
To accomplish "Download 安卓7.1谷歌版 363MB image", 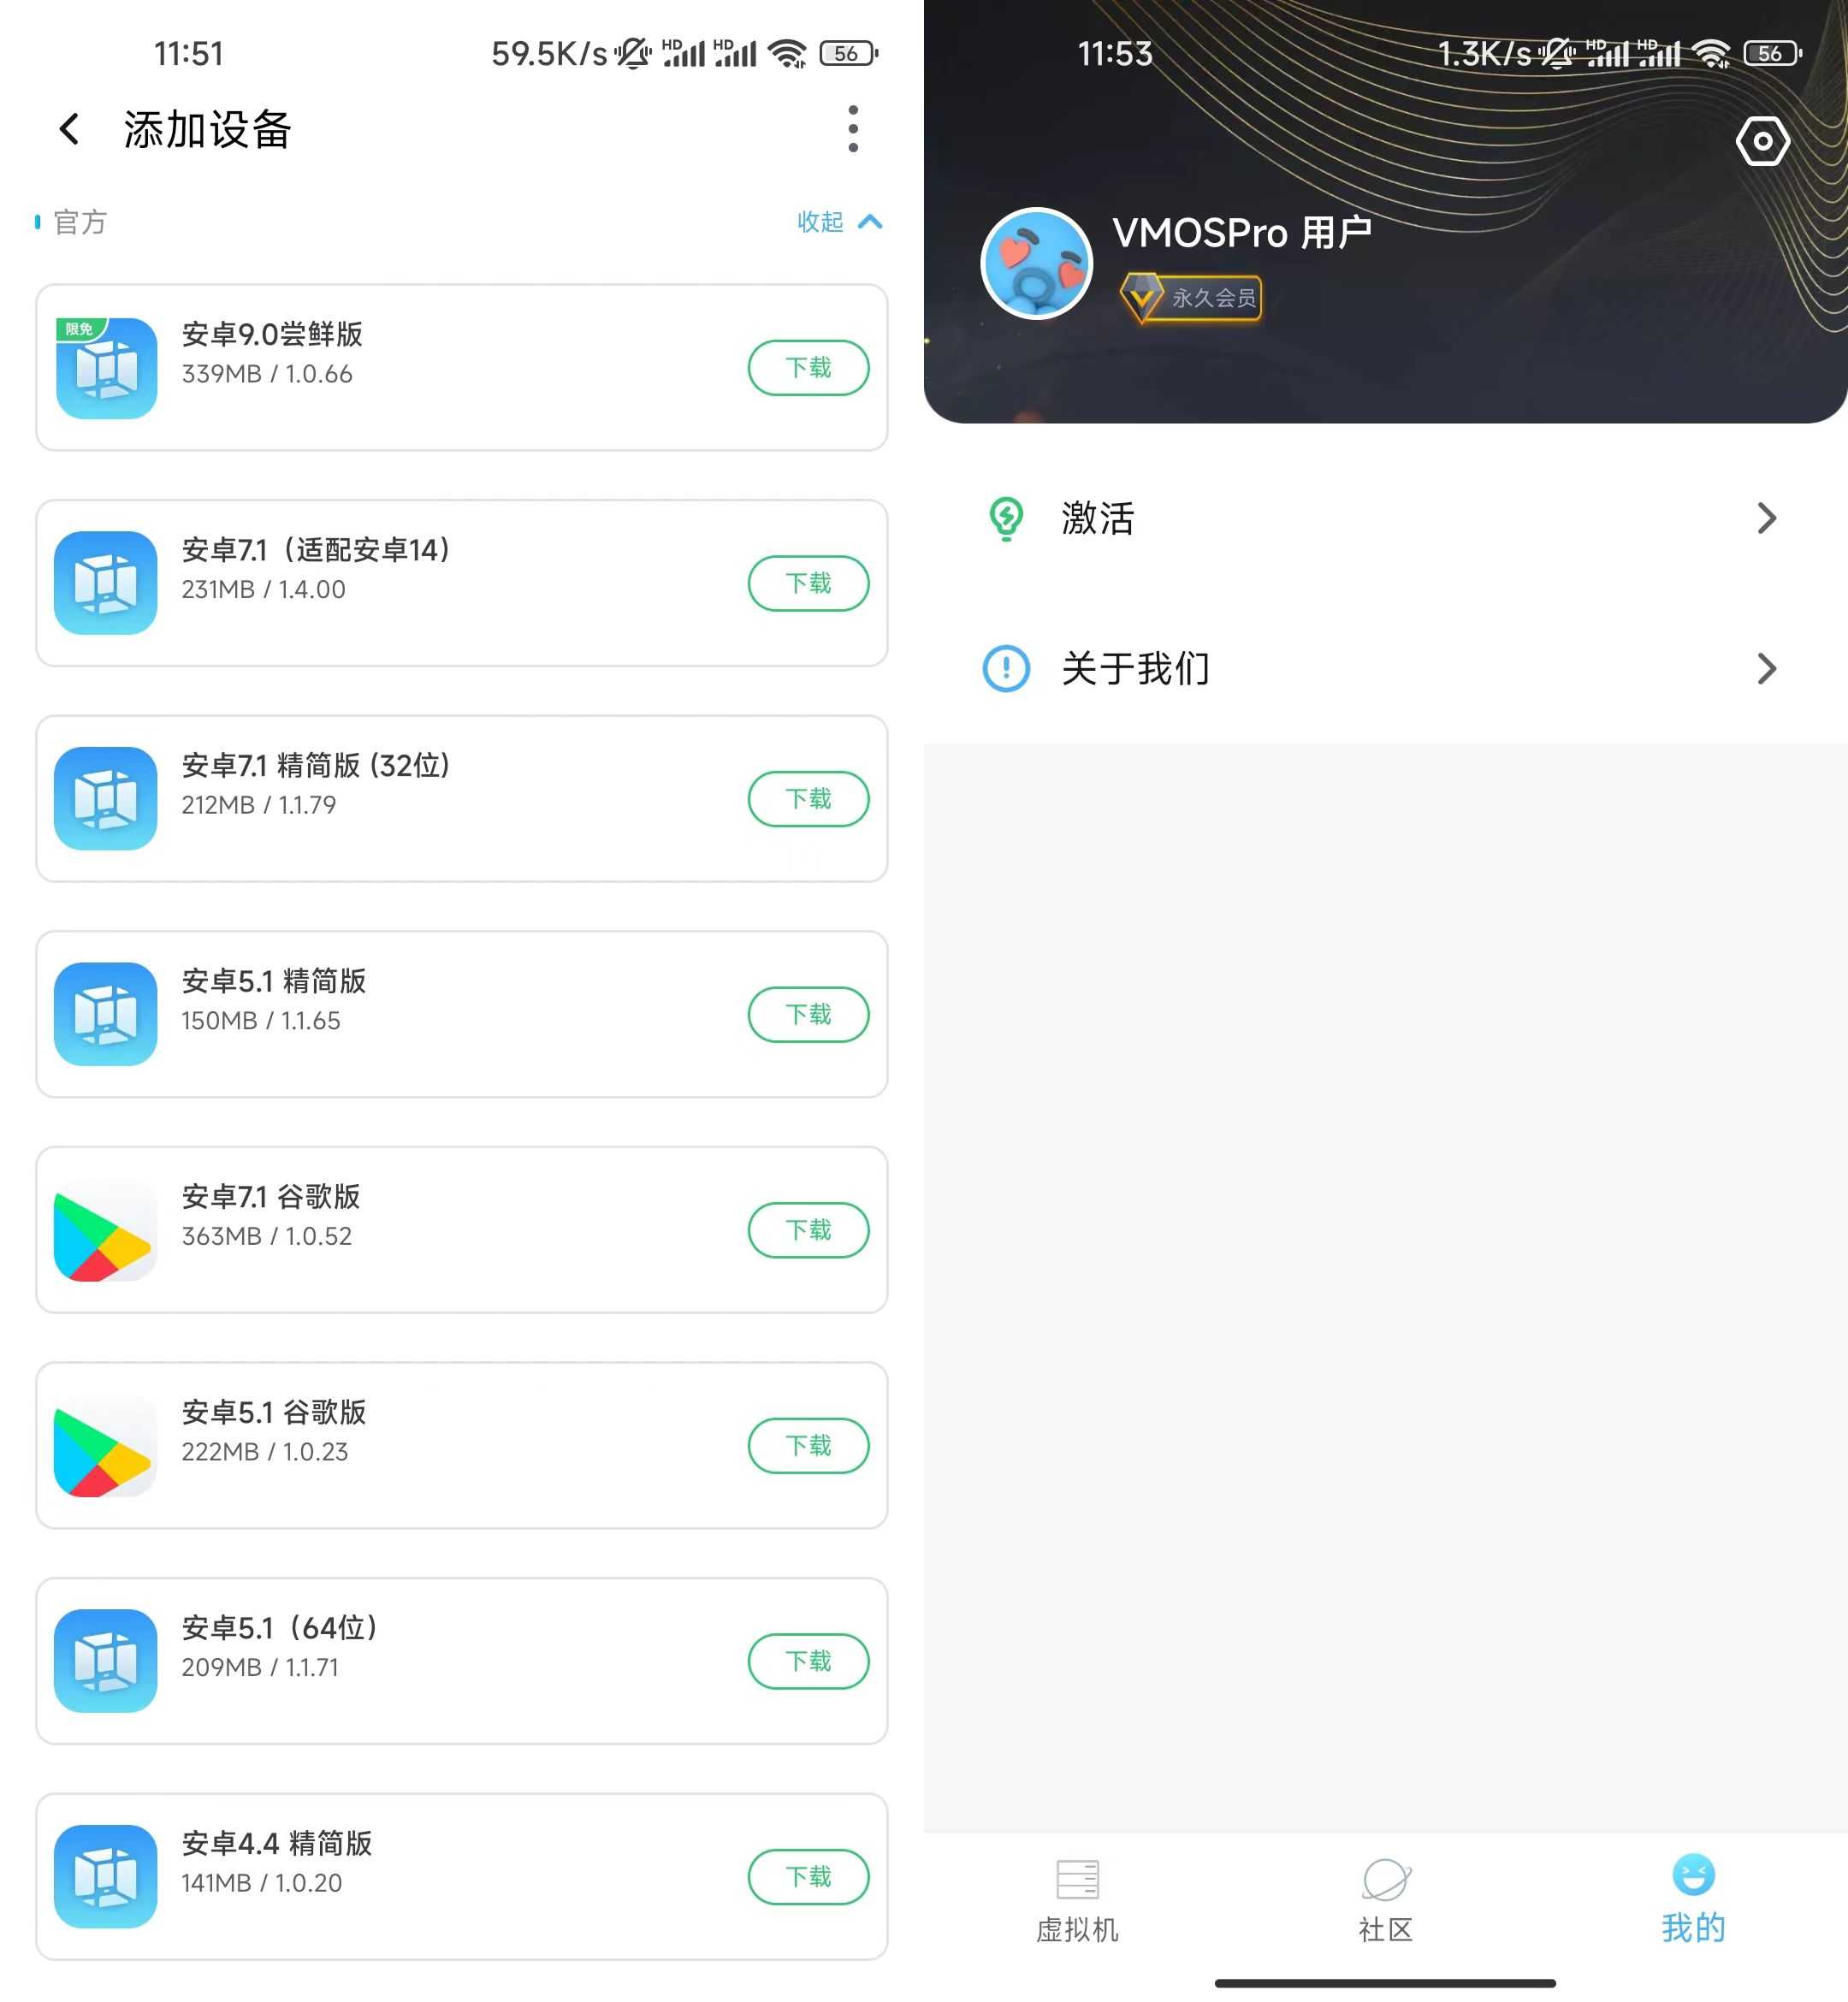I will click(805, 1229).
